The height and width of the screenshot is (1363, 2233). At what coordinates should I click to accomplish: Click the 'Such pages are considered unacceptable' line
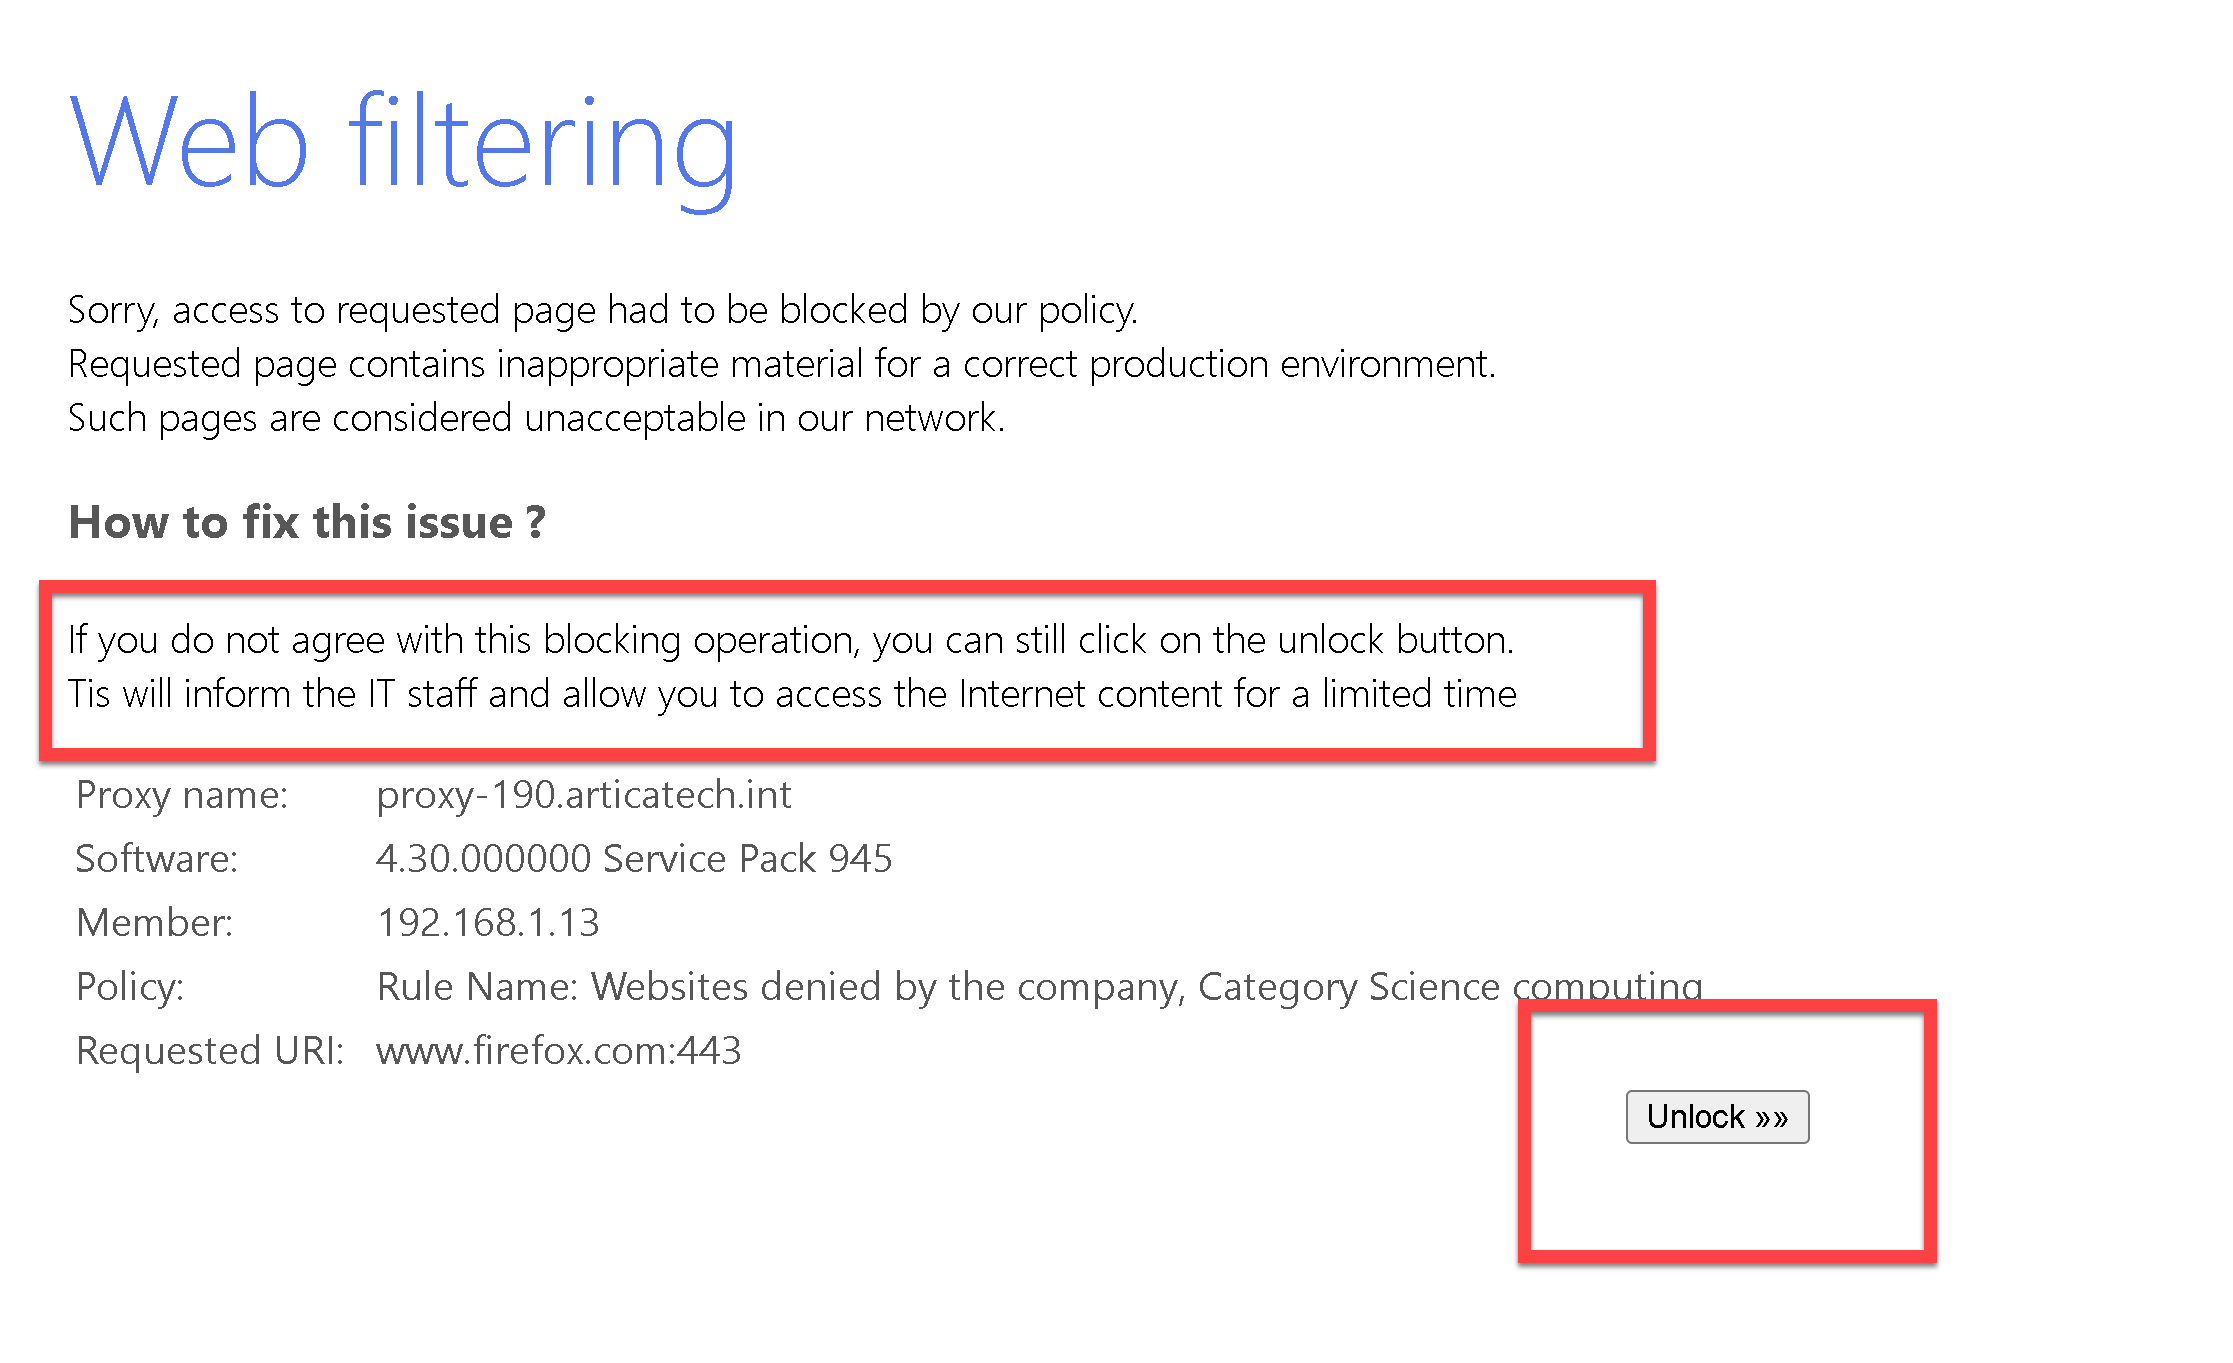pos(536,418)
